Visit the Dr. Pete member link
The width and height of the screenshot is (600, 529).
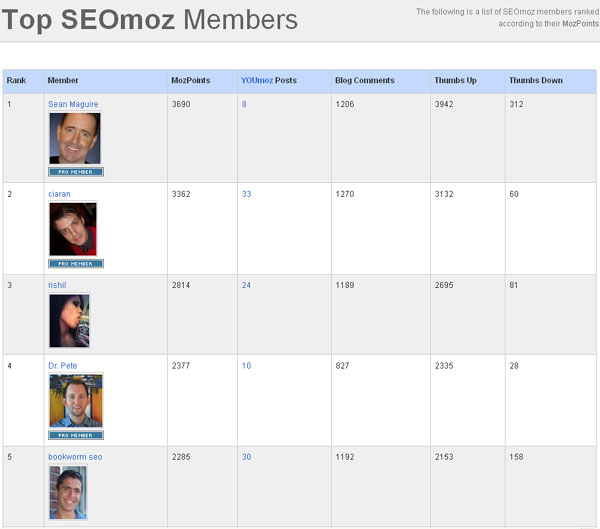coord(62,366)
